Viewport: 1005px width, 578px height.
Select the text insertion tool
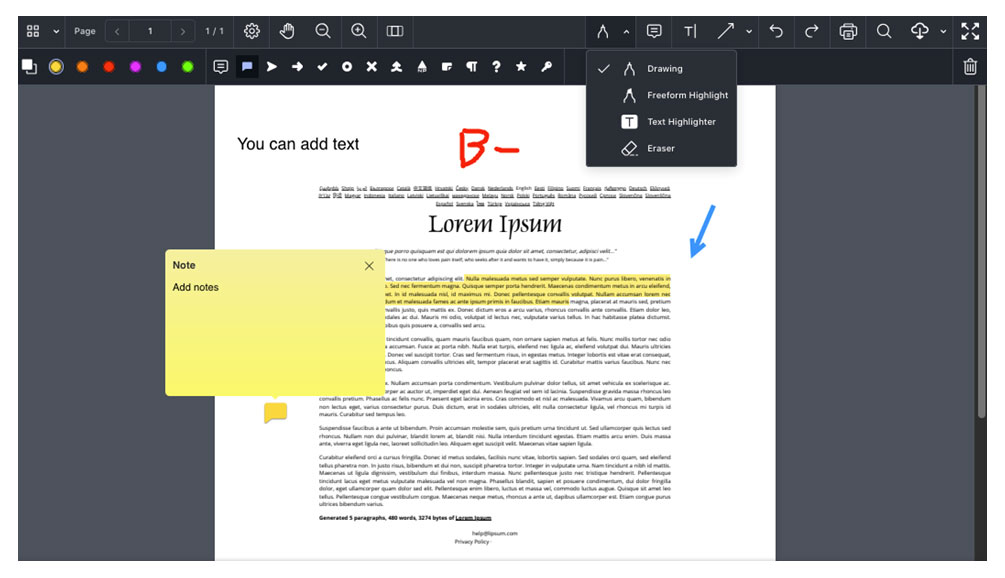click(x=689, y=31)
